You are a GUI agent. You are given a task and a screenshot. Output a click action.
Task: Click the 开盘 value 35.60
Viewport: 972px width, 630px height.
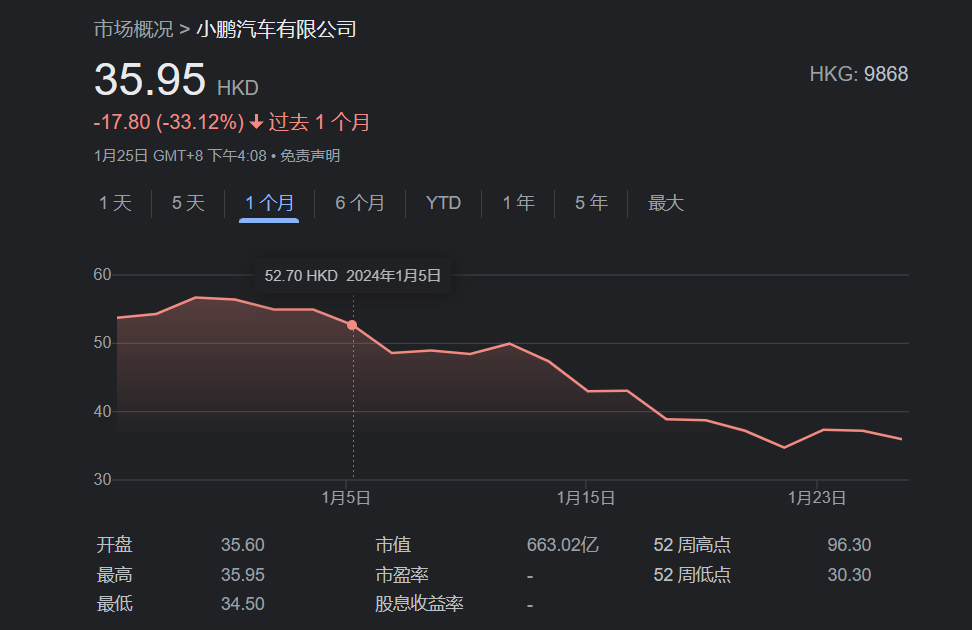pos(243,545)
